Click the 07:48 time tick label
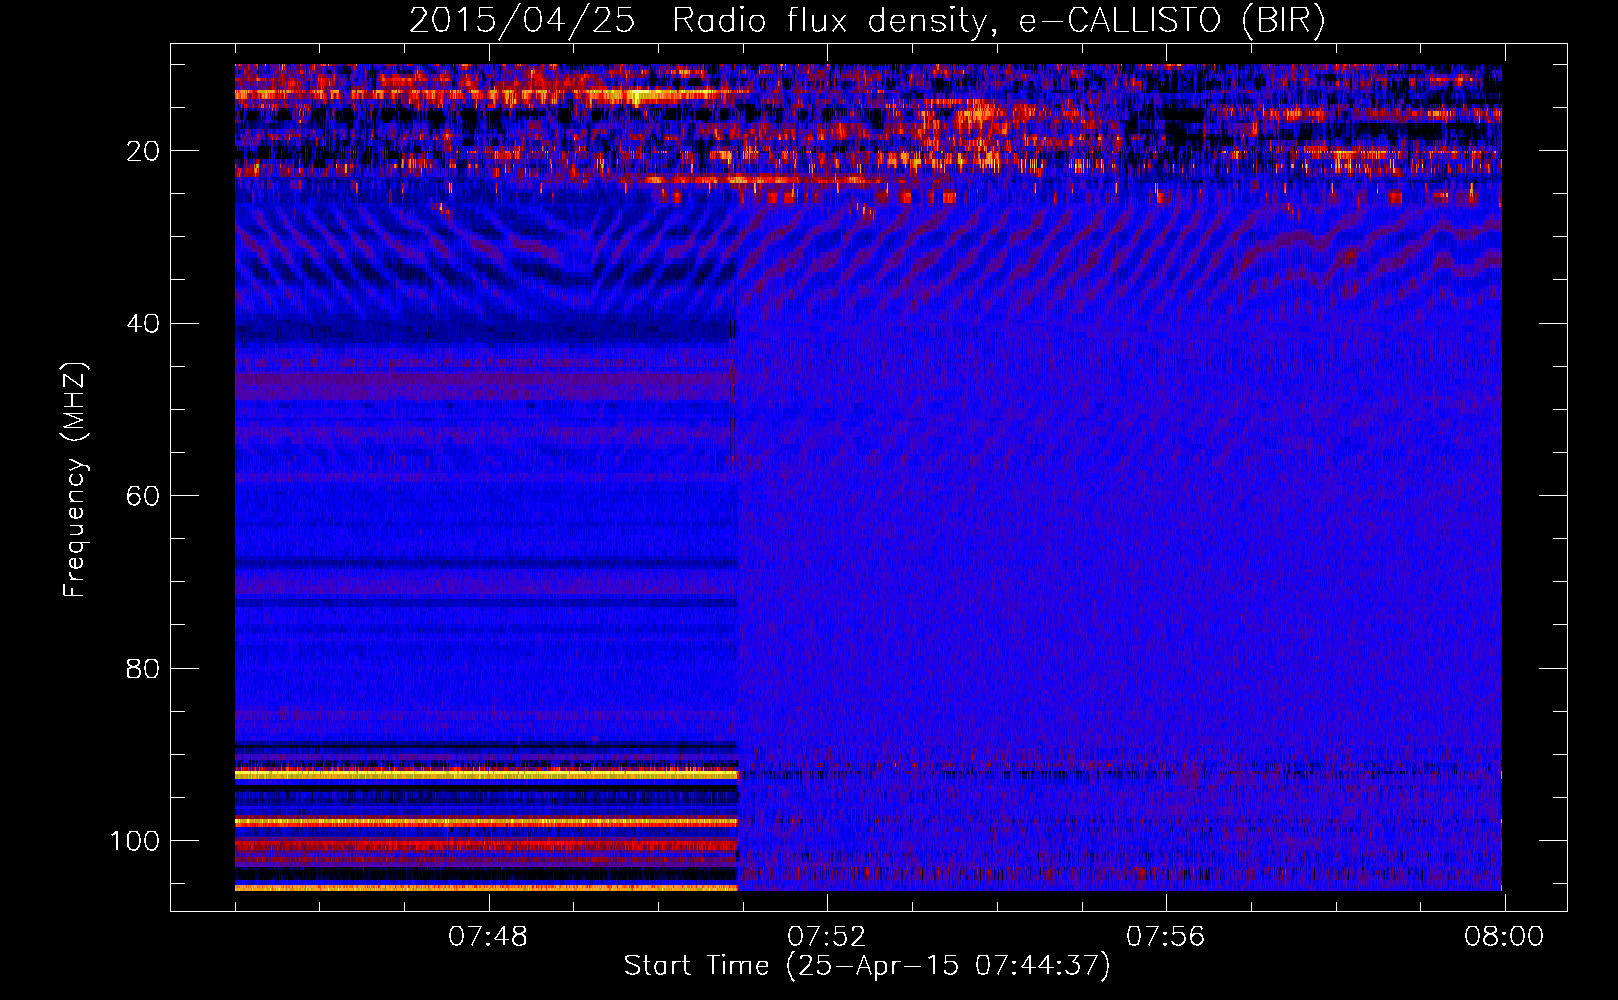The image size is (1618, 1000). coord(488,937)
